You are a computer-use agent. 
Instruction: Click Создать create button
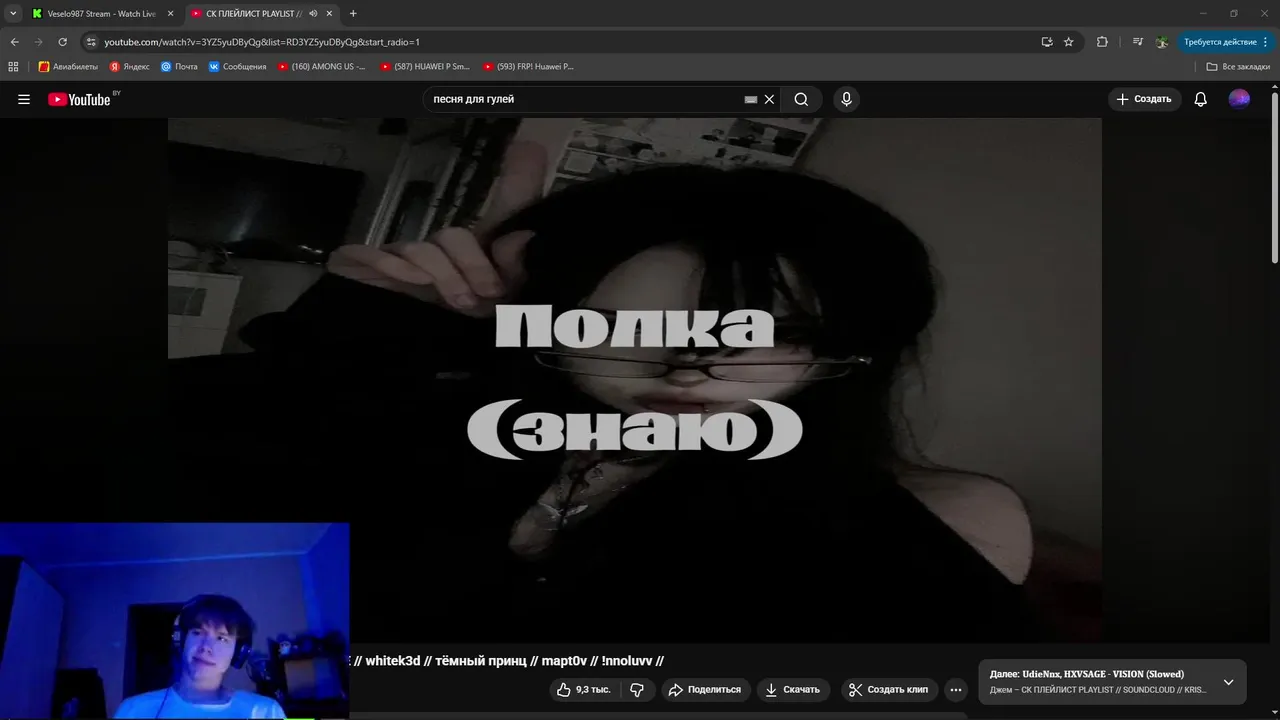click(x=1144, y=99)
